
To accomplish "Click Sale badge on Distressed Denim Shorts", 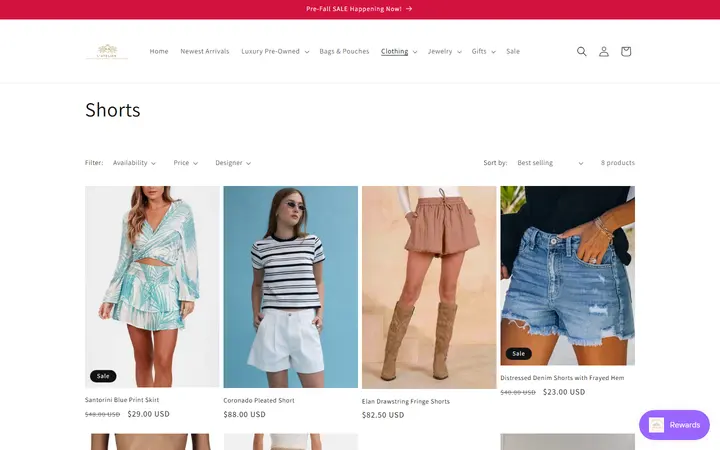I will coord(518,354).
